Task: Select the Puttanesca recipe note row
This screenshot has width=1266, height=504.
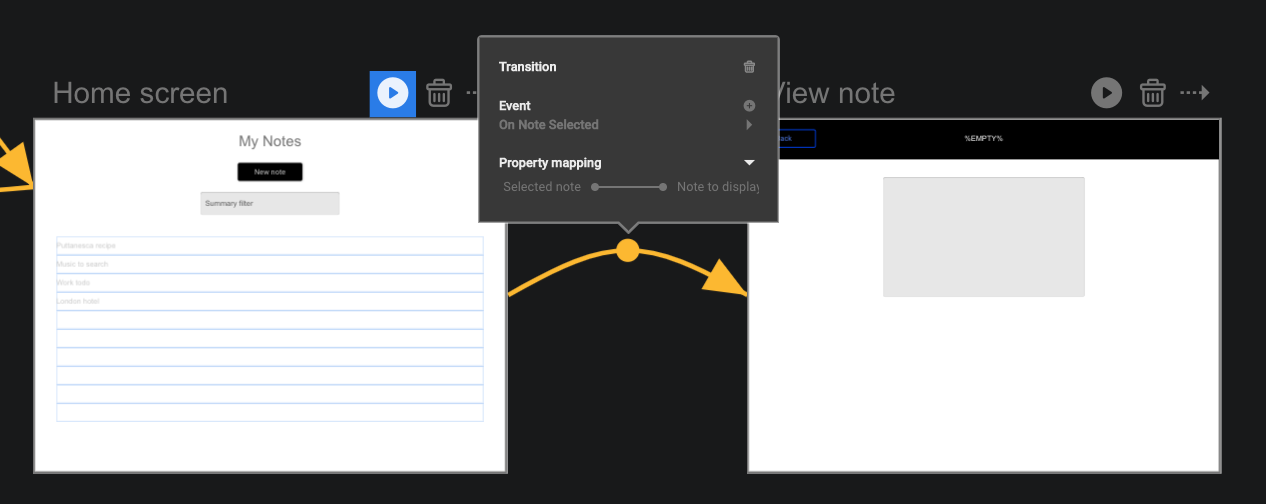Action: [x=270, y=245]
